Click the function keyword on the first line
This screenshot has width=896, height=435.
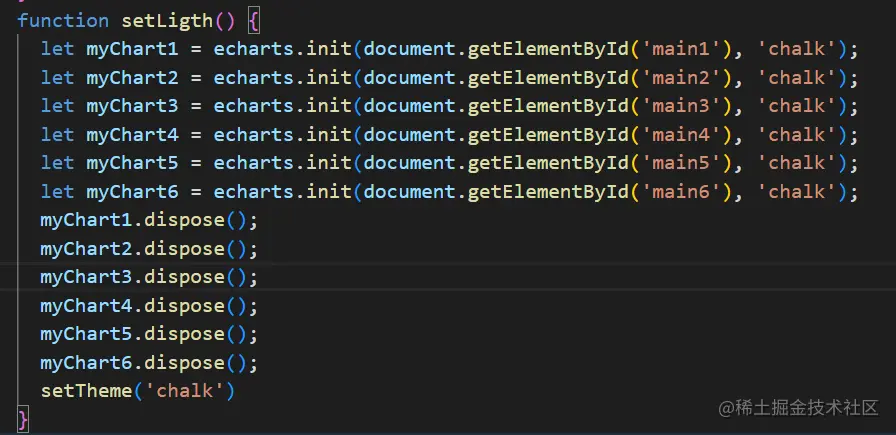(x=63, y=21)
